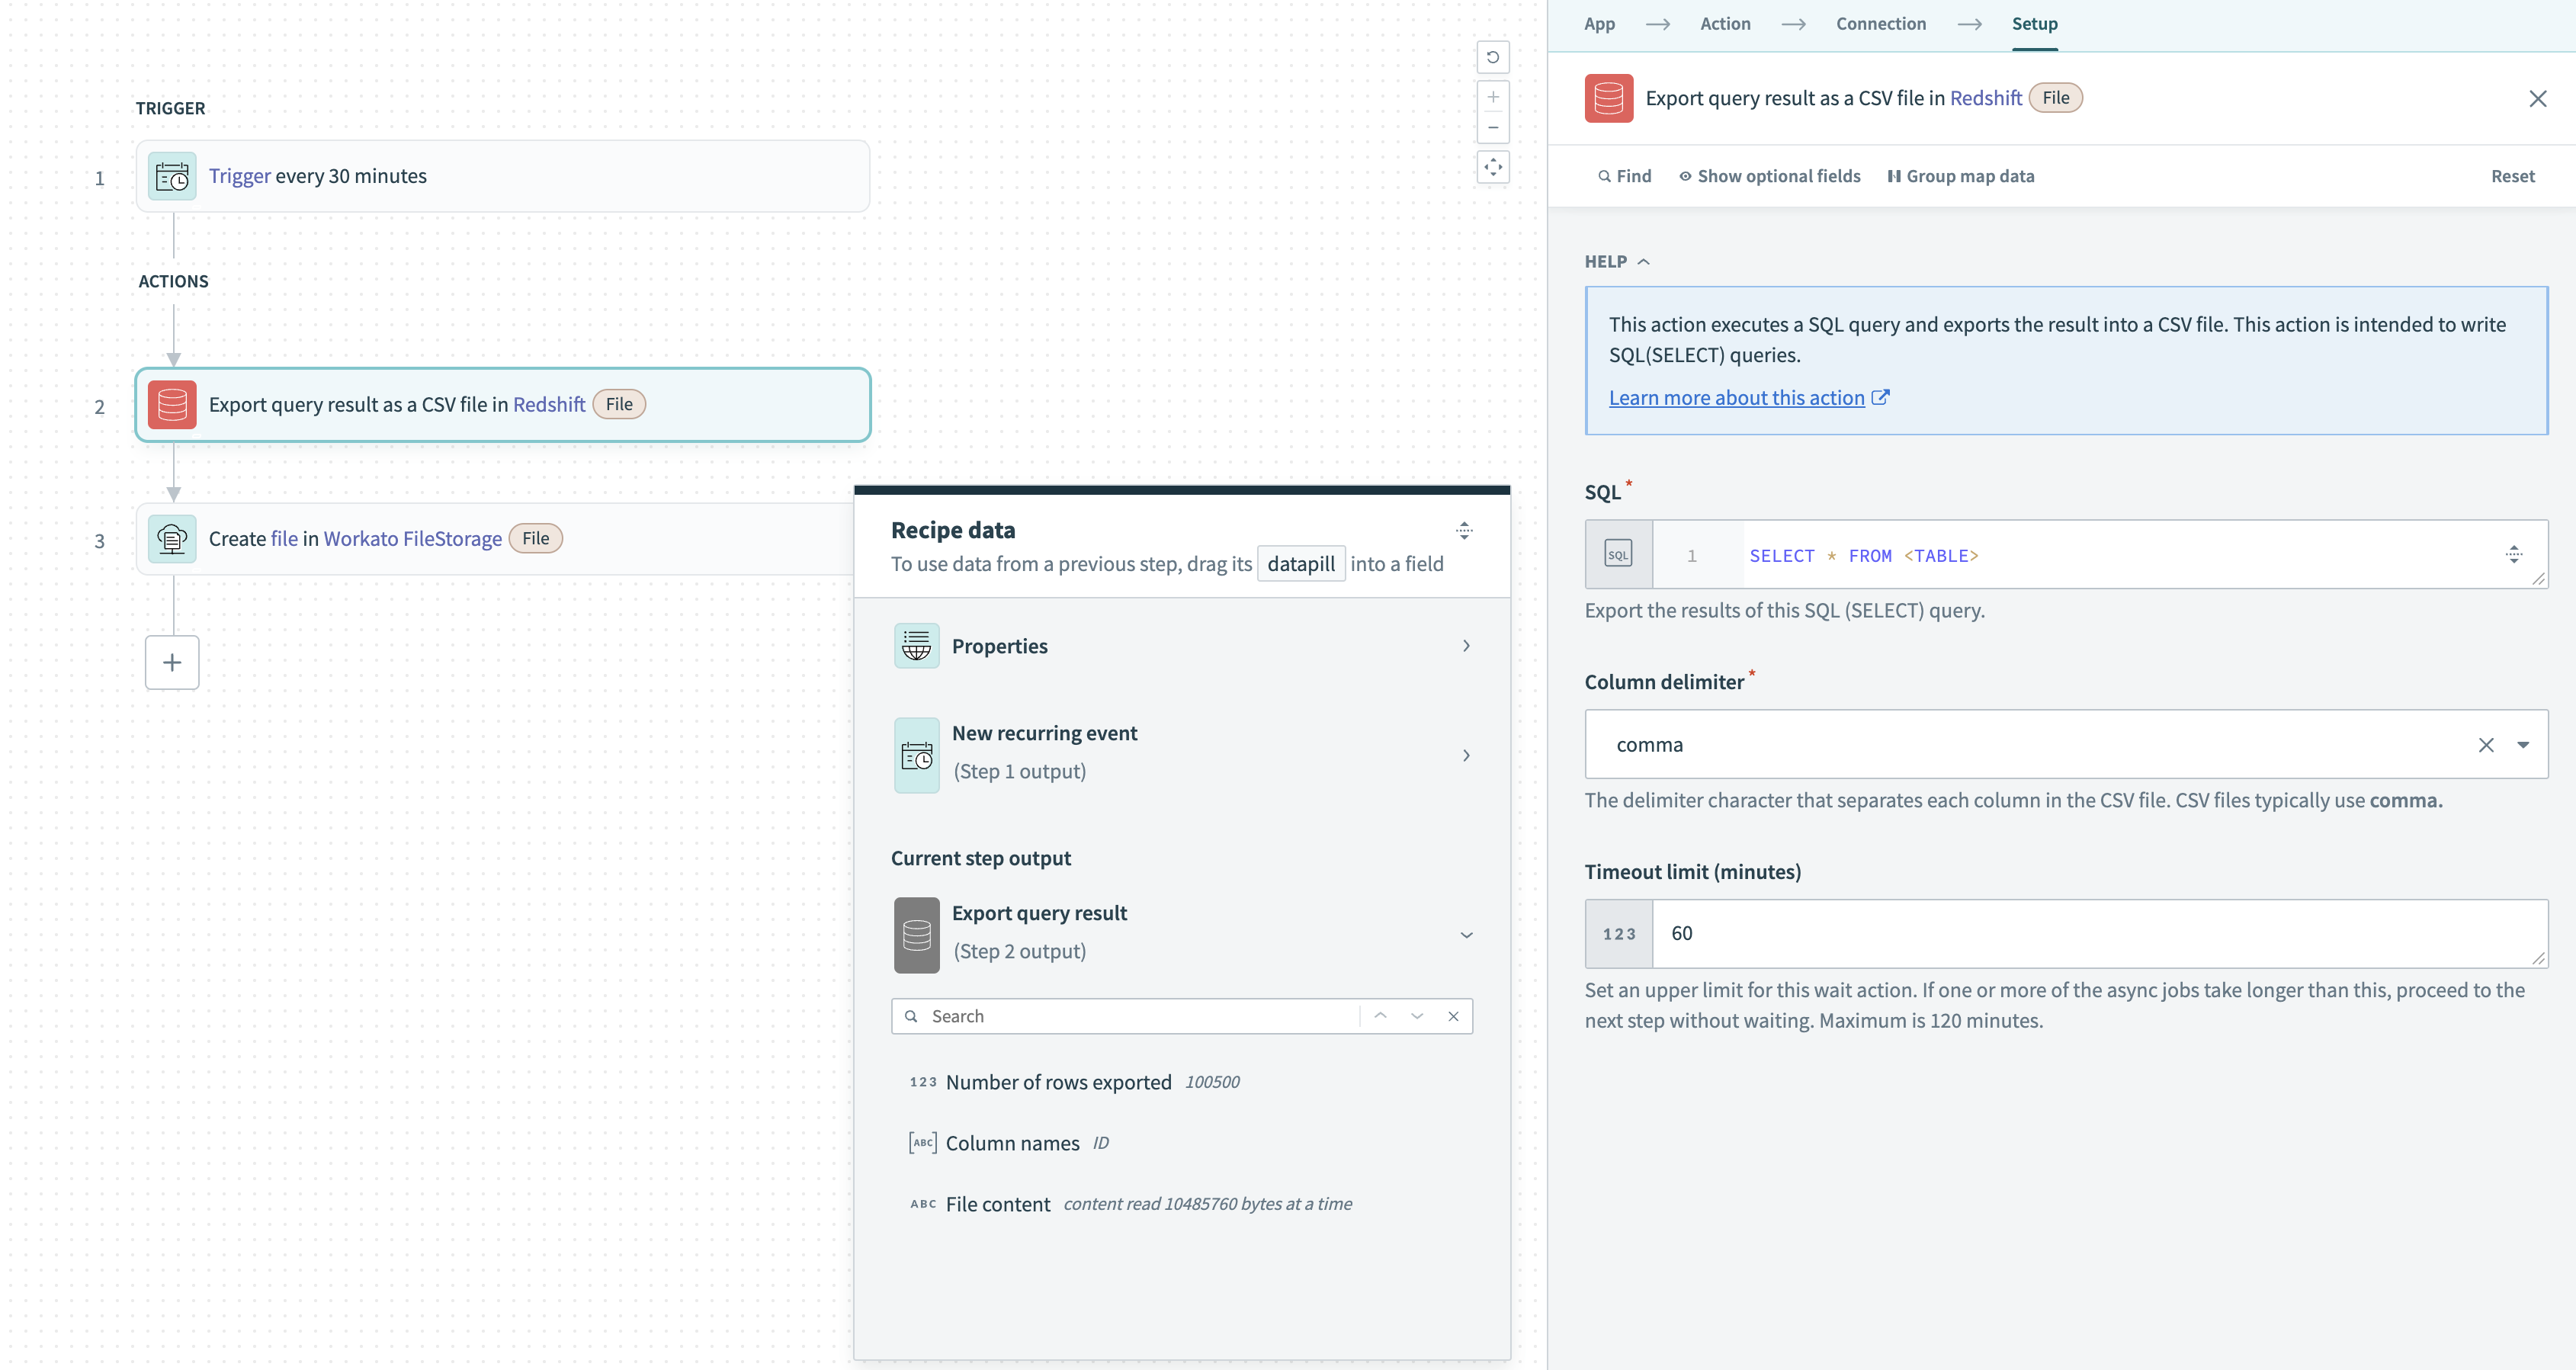Click the reset/refresh icon on the canvas
The height and width of the screenshot is (1370, 2576).
pos(1490,56)
